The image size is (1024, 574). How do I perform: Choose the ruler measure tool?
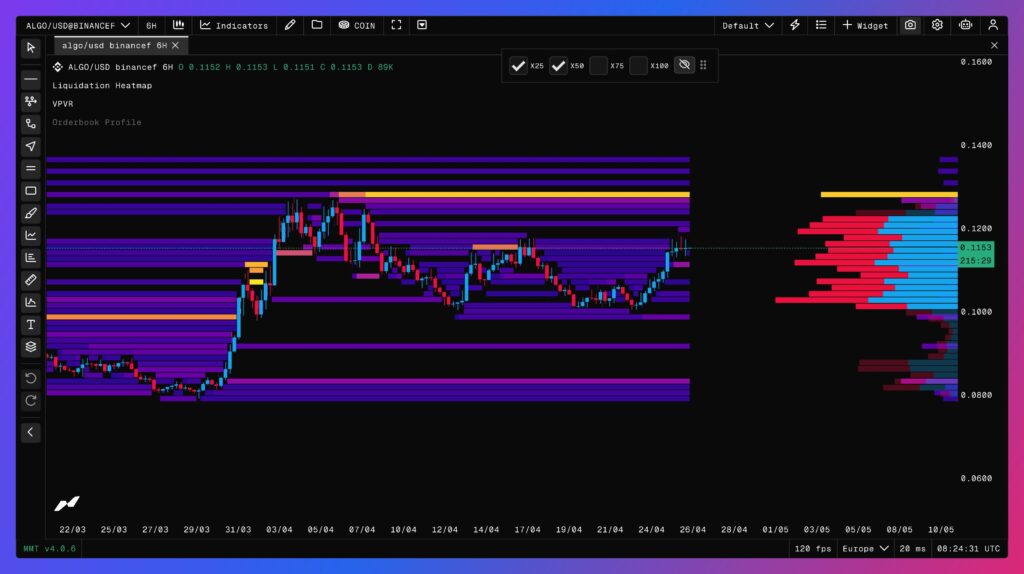pyautogui.click(x=31, y=280)
